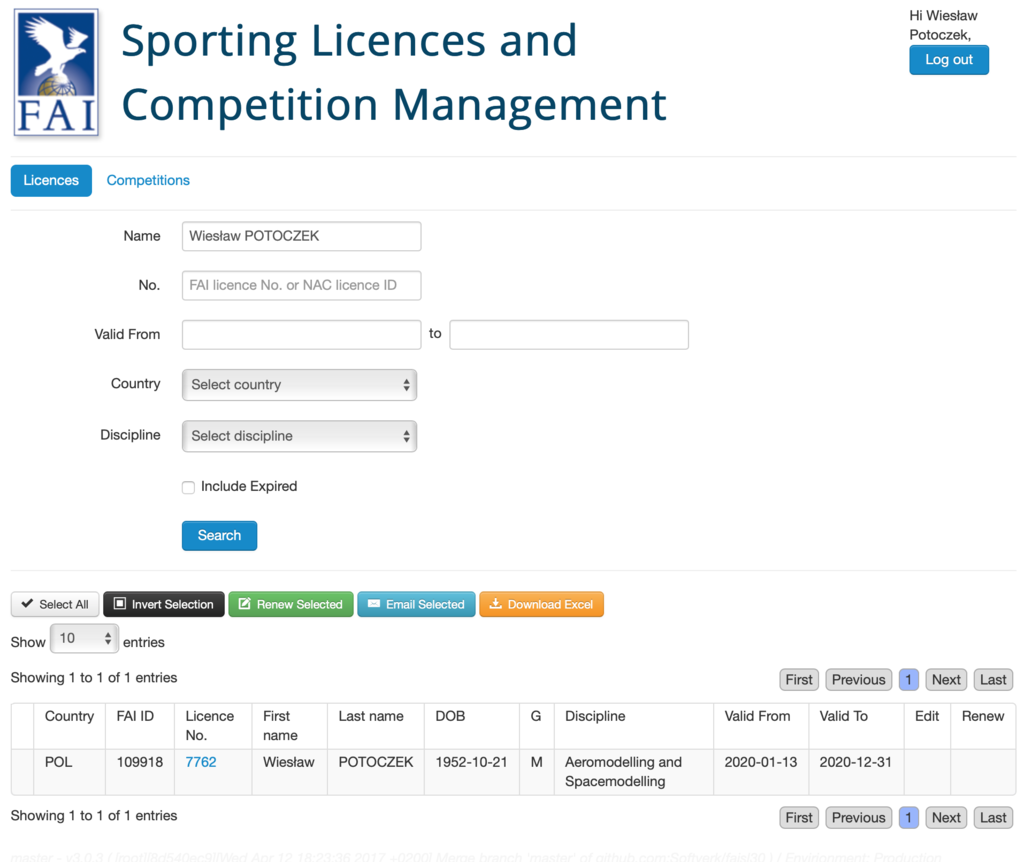Click the Valid From end date field
1024x862 pixels.
(568, 334)
